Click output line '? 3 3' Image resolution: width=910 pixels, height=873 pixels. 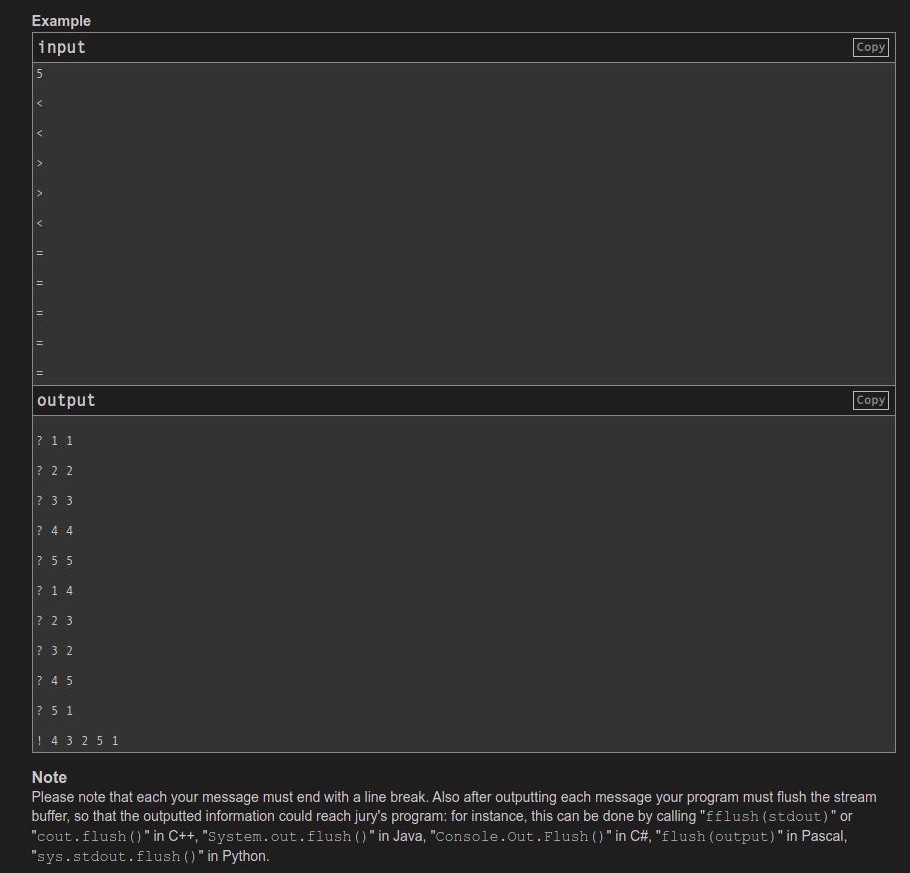[55, 501]
